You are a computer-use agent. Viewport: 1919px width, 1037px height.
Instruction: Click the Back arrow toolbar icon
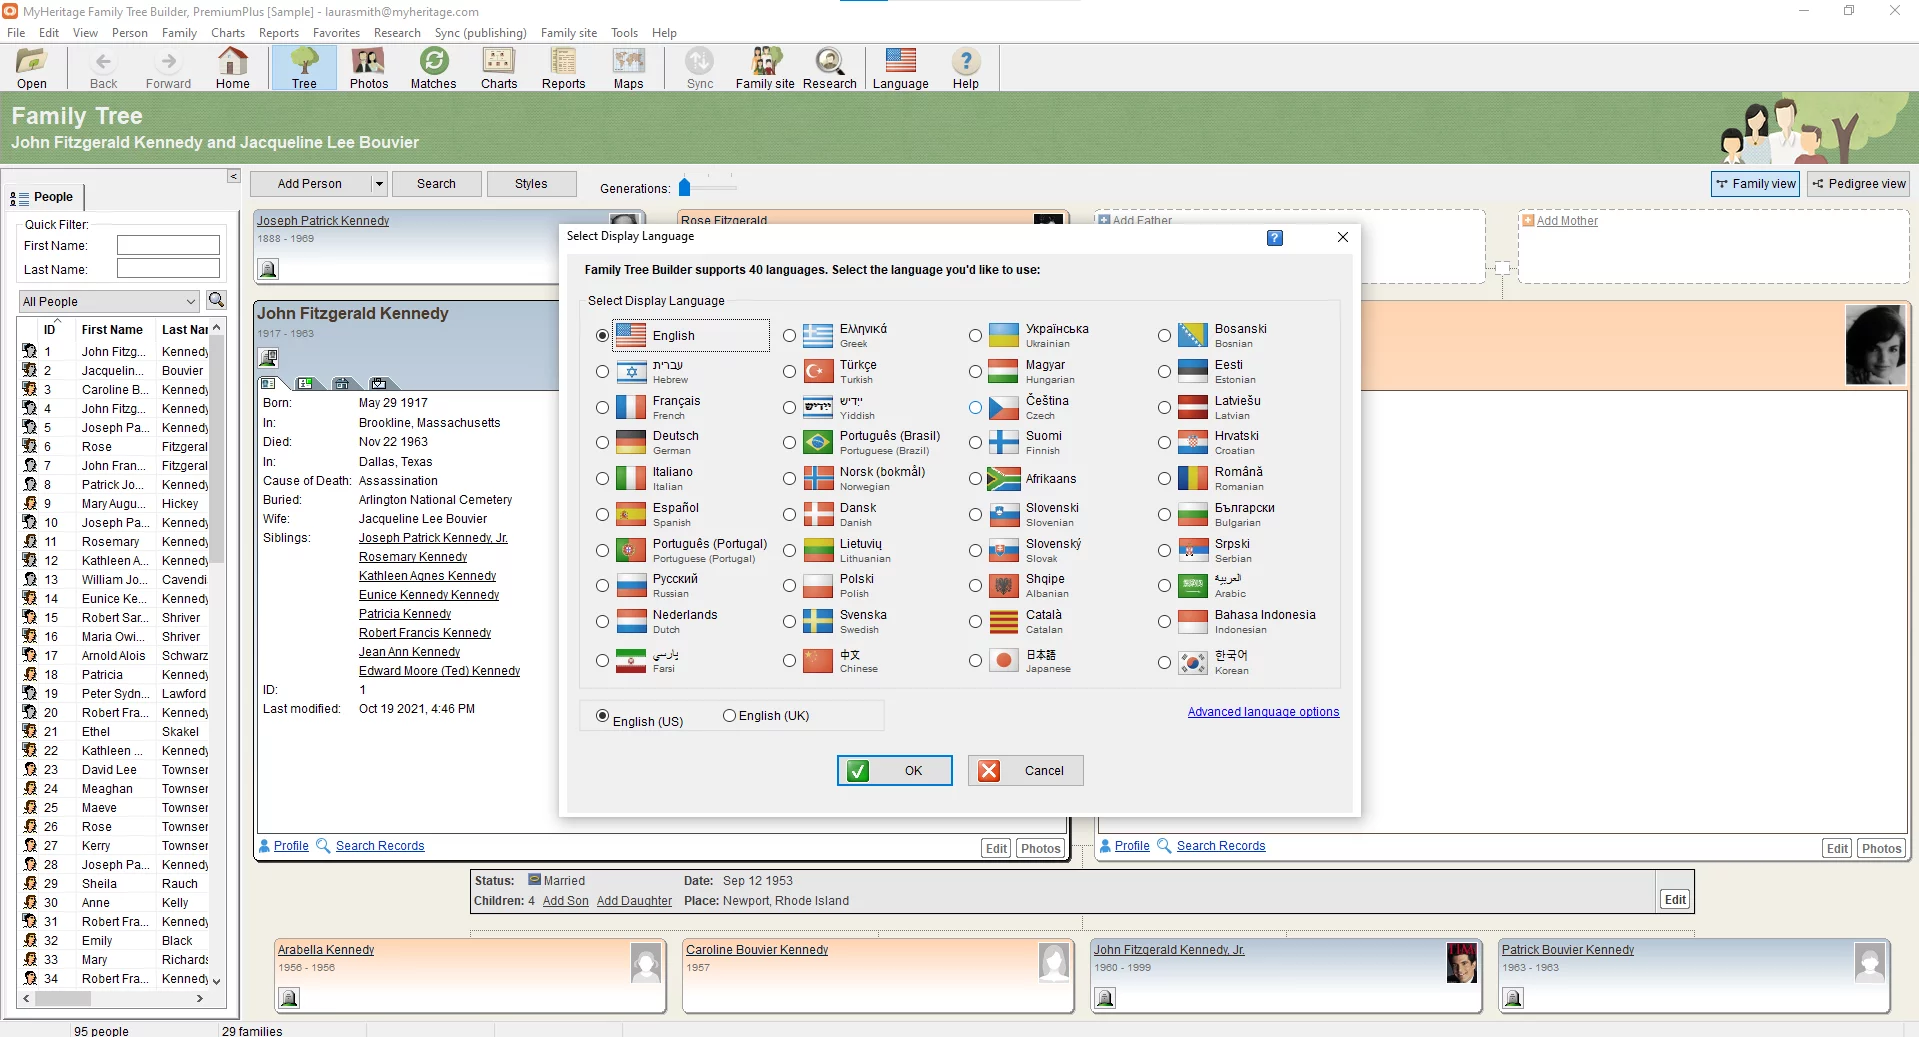[103, 68]
